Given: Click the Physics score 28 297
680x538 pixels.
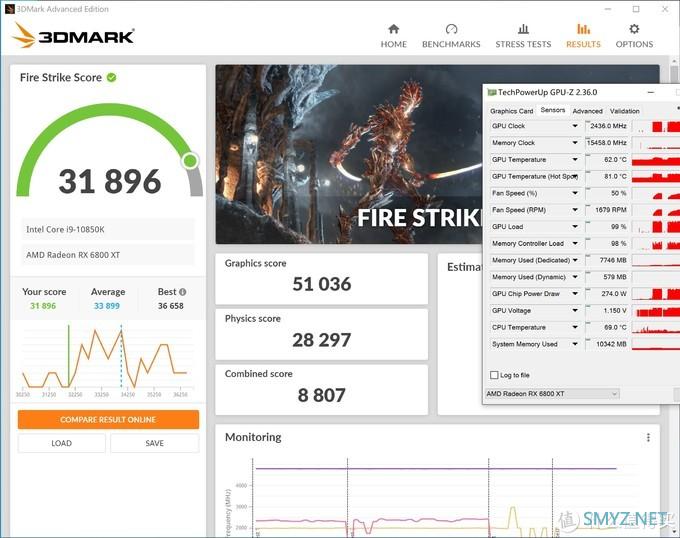Looking at the screenshot, I should click(x=322, y=340).
